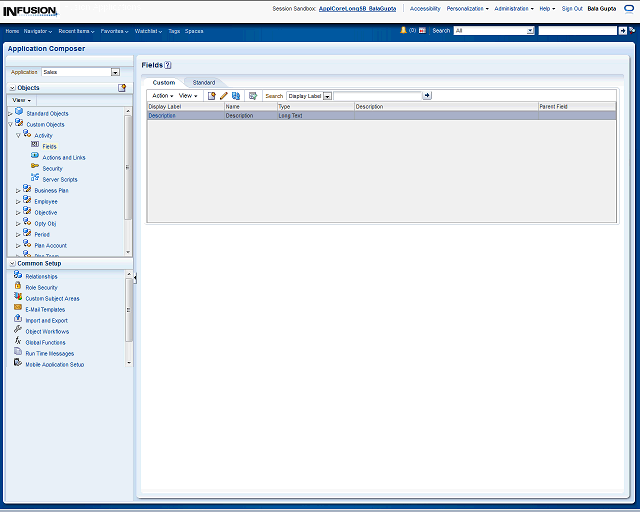640x512 pixels.
Task: Click the new object icon in Objects header
Action: coord(122,88)
